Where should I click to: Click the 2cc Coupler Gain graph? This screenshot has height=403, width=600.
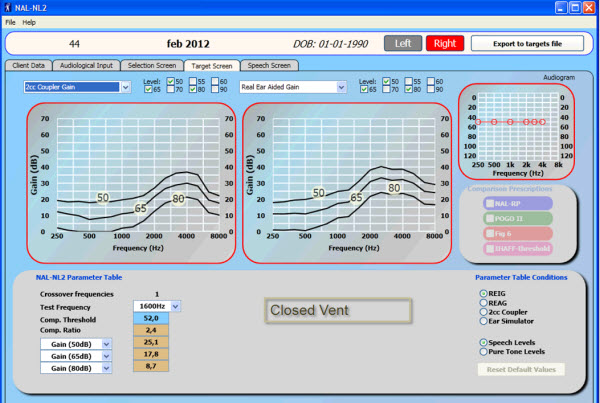tap(131, 183)
